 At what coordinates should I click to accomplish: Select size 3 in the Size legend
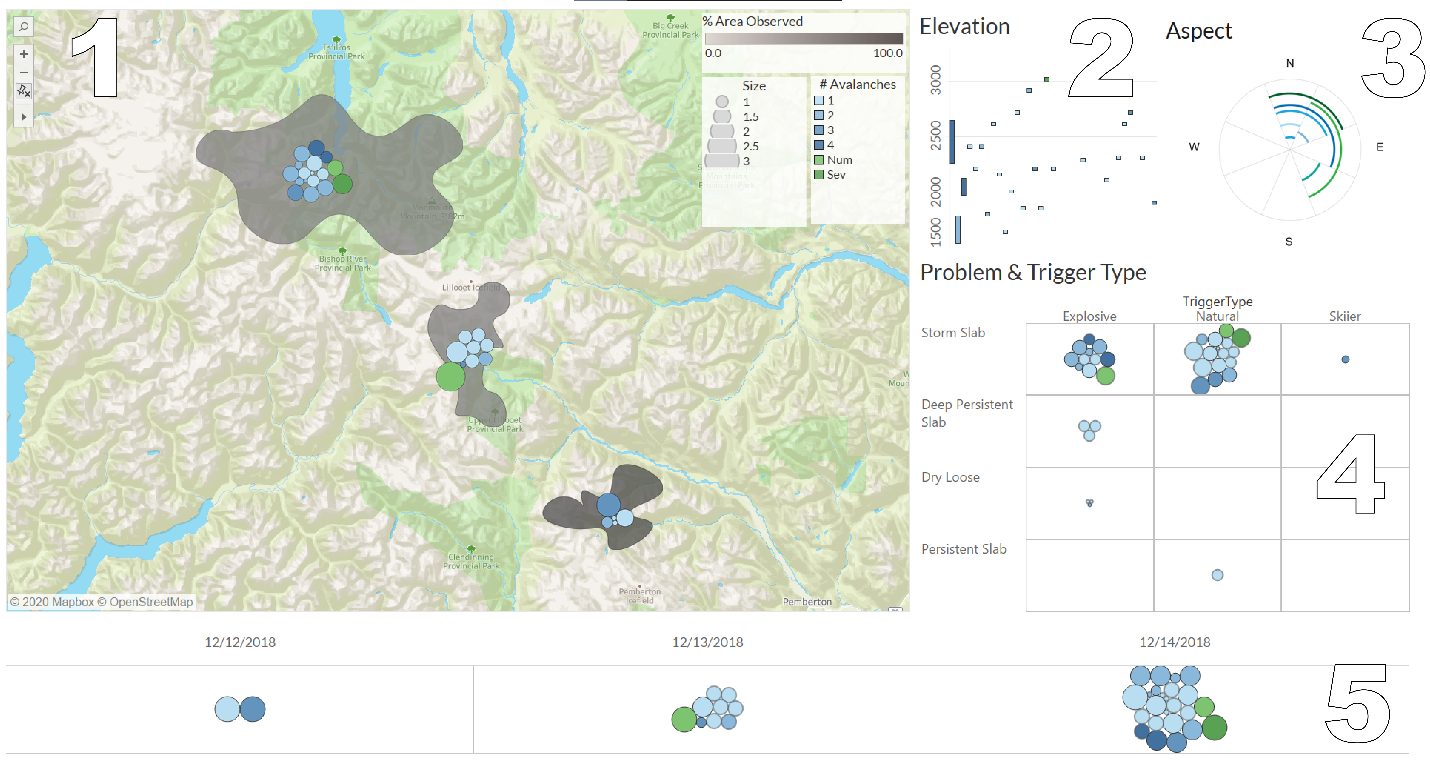point(721,159)
